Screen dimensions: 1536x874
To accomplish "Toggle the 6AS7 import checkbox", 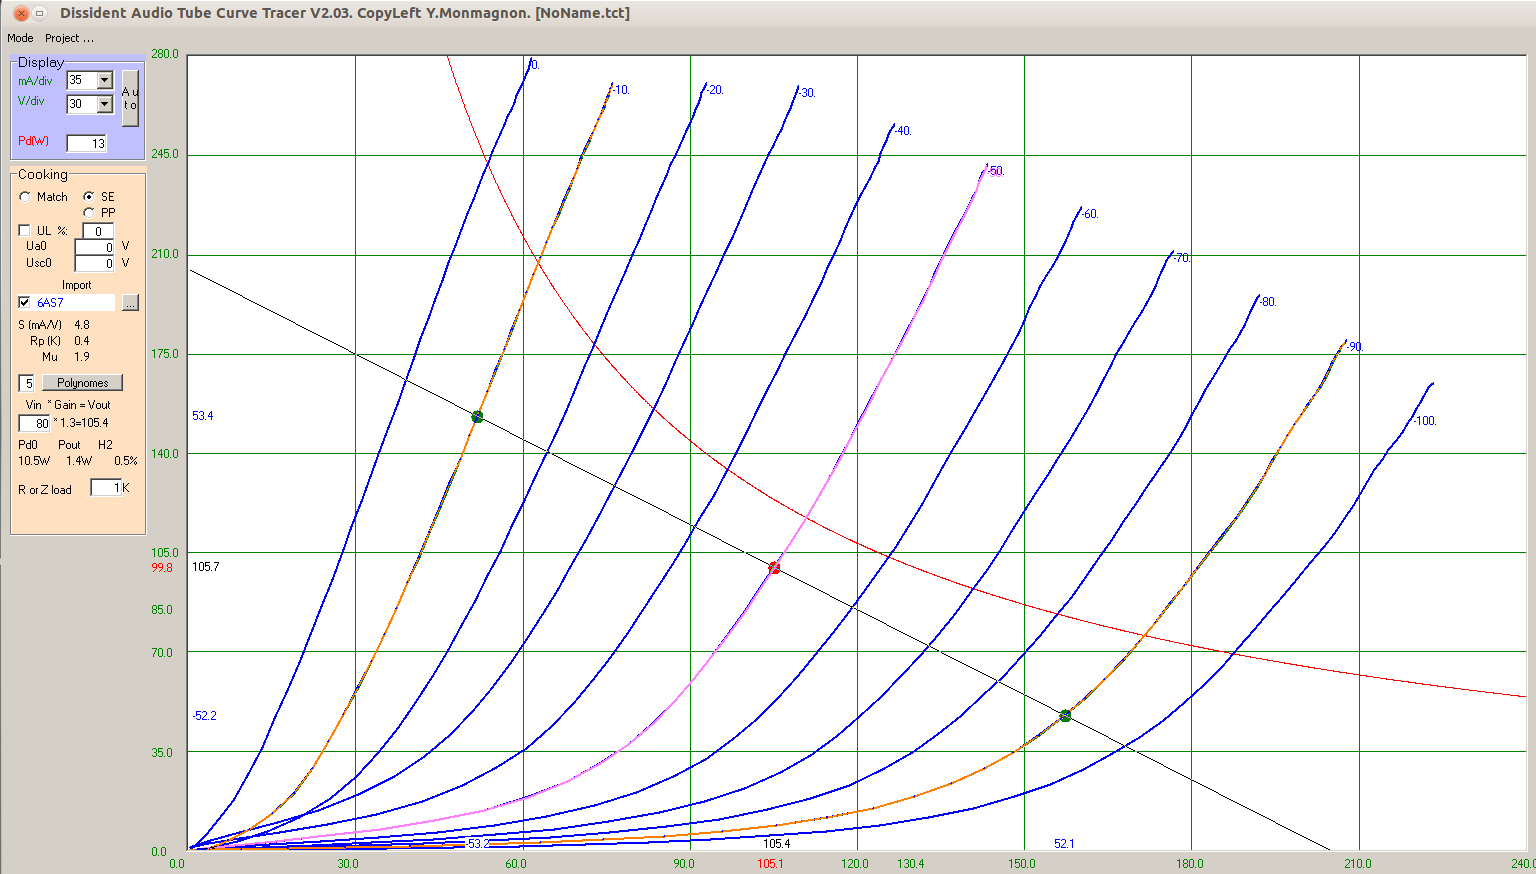I will 25,302.
